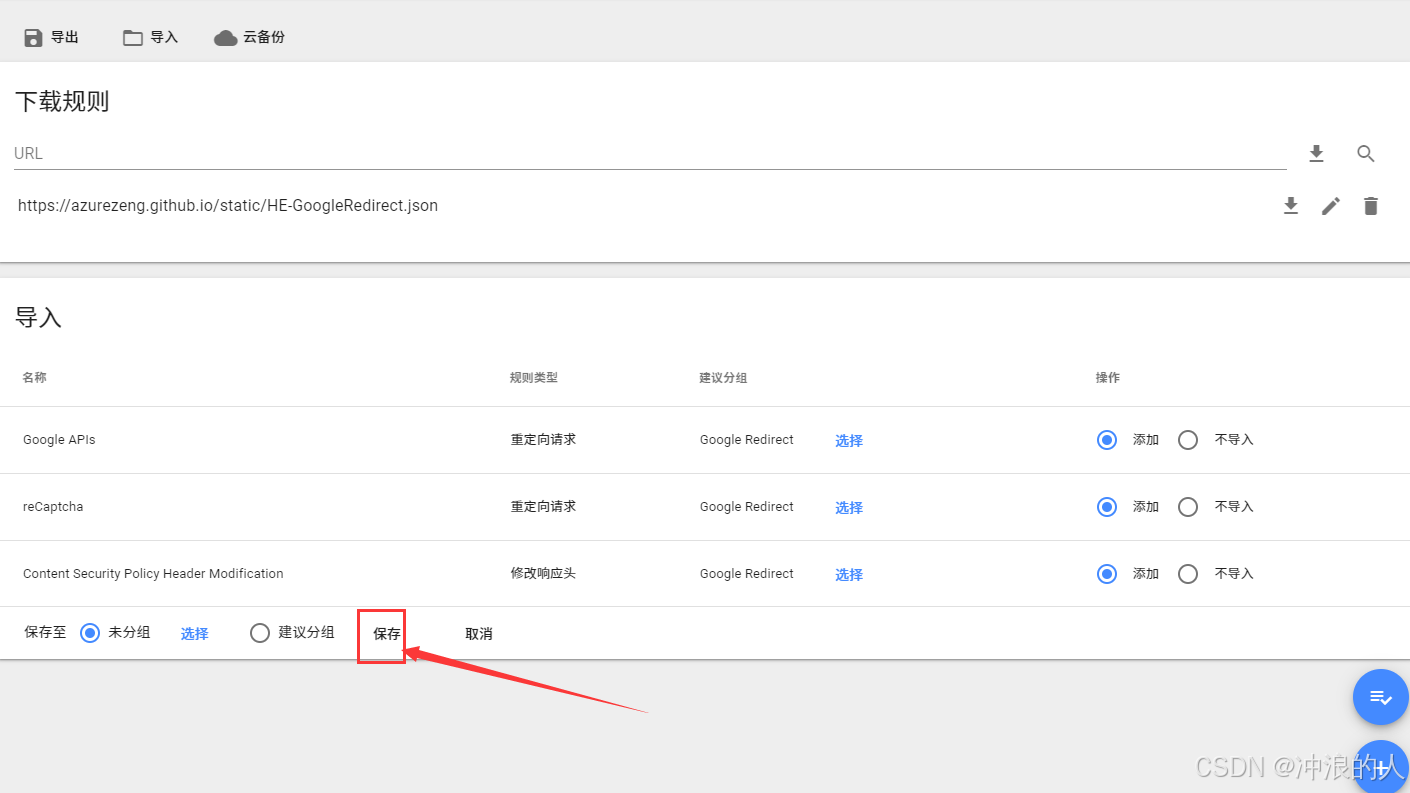Choose the 建议分组 save target radio
Screen dimensions: 1410x793
pos(260,633)
